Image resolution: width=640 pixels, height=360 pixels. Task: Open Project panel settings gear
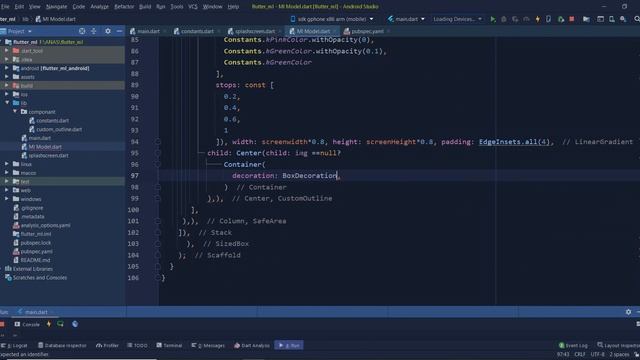point(108,31)
